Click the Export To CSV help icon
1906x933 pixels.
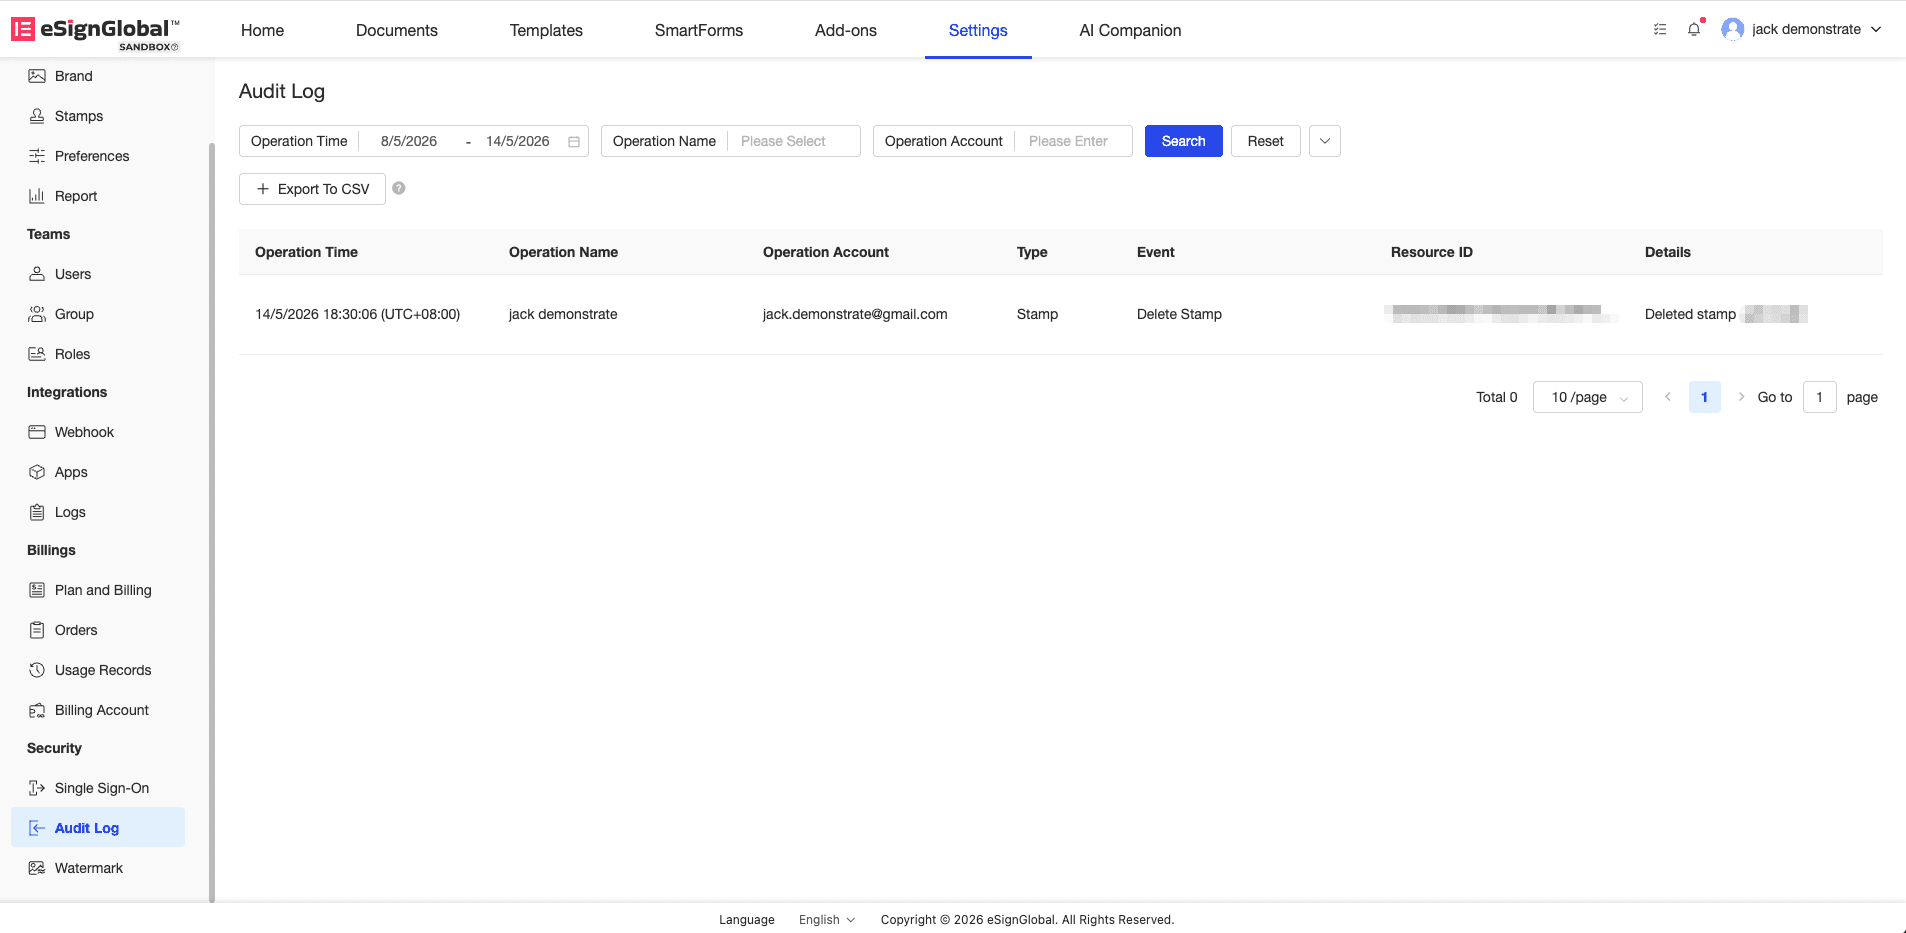click(399, 188)
